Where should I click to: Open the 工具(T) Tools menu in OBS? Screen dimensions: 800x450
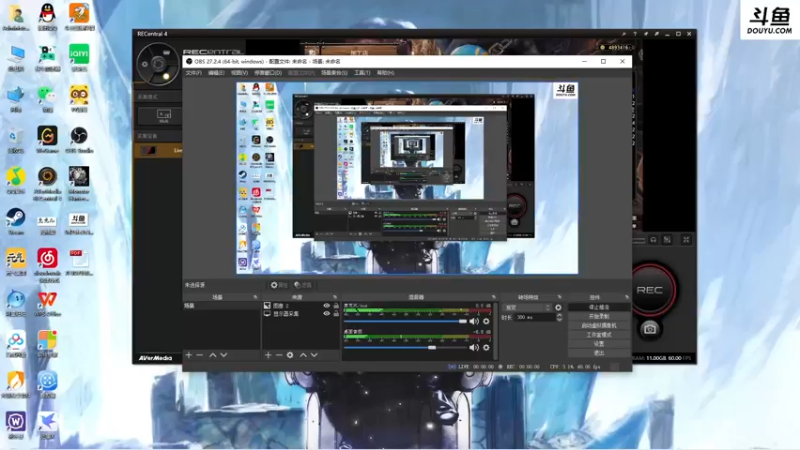(x=362, y=73)
